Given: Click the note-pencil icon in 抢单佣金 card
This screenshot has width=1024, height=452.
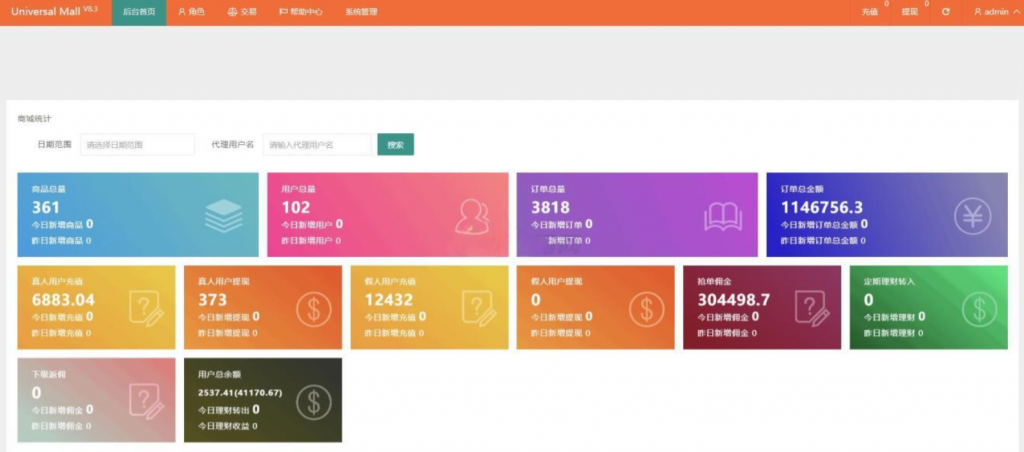Looking at the screenshot, I should (x=813, y=309).
